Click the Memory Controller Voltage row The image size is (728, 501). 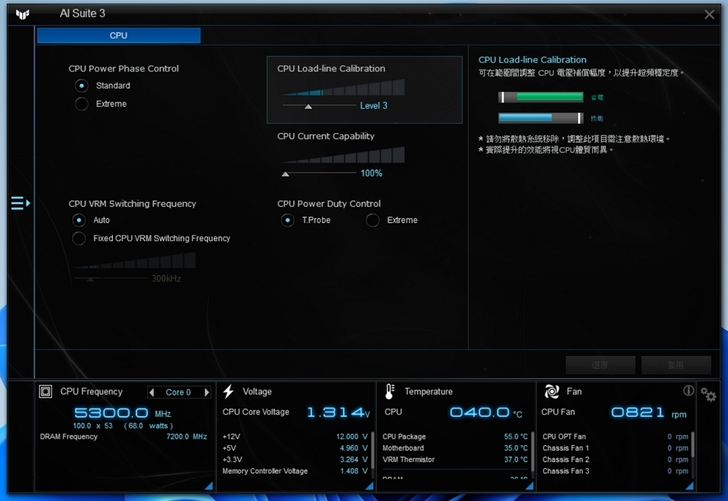(x=295, y=471)
